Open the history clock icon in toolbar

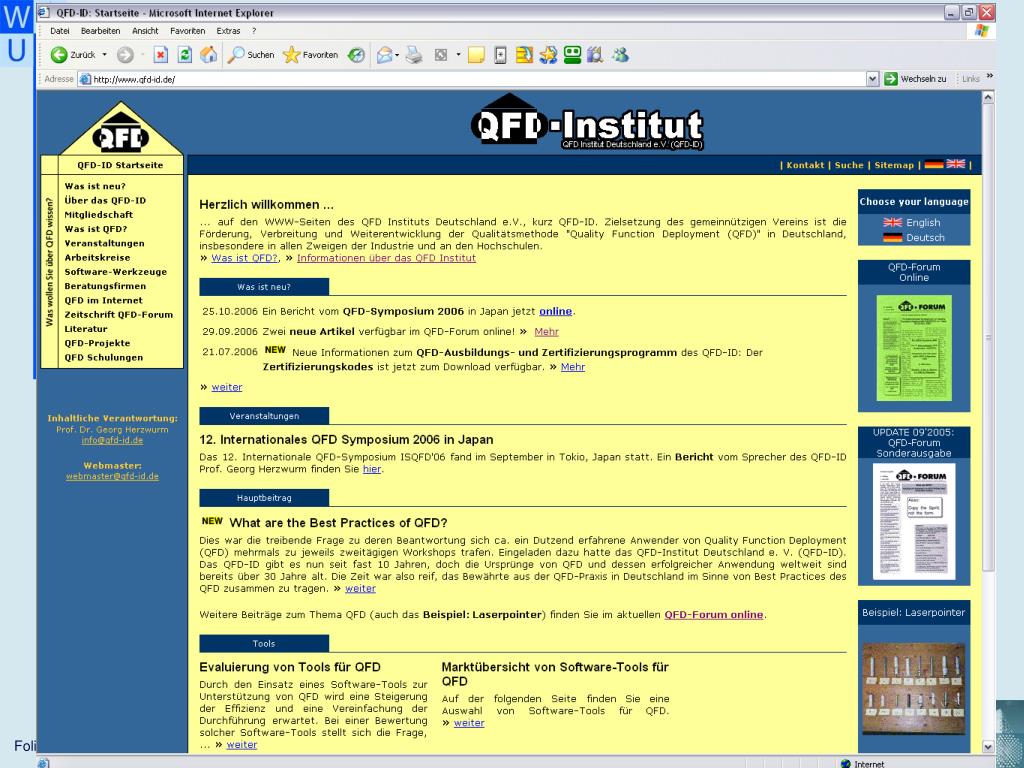tap(356, 55)
